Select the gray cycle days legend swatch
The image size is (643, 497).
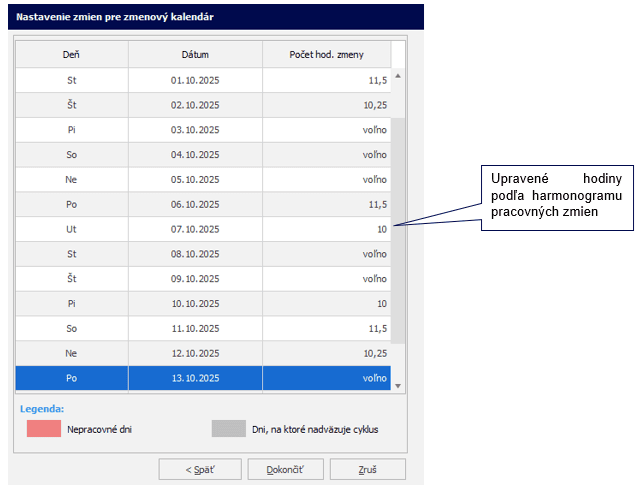pos(228,429)
